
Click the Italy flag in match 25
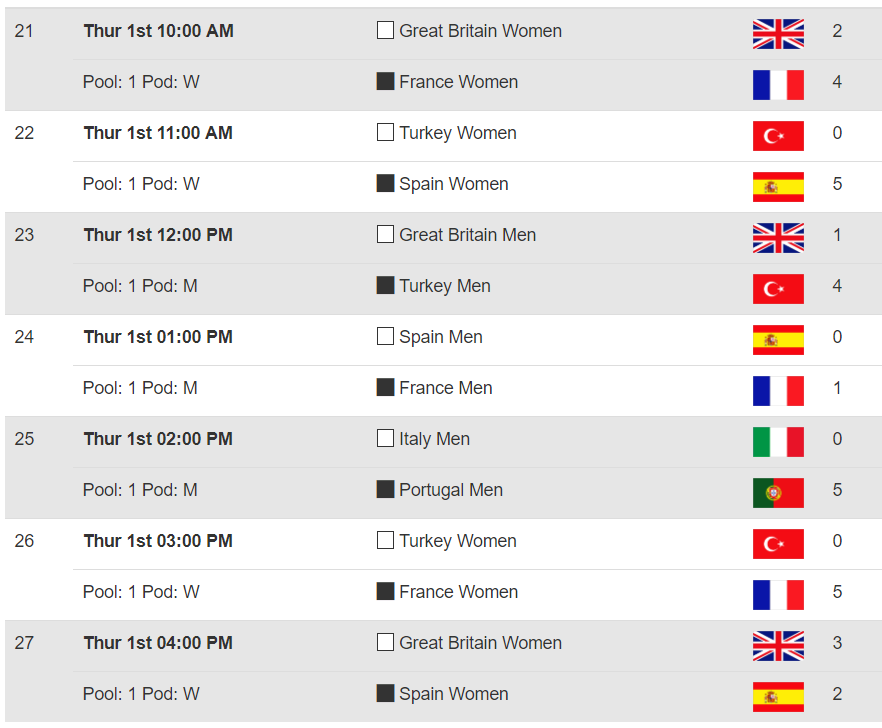778,442
